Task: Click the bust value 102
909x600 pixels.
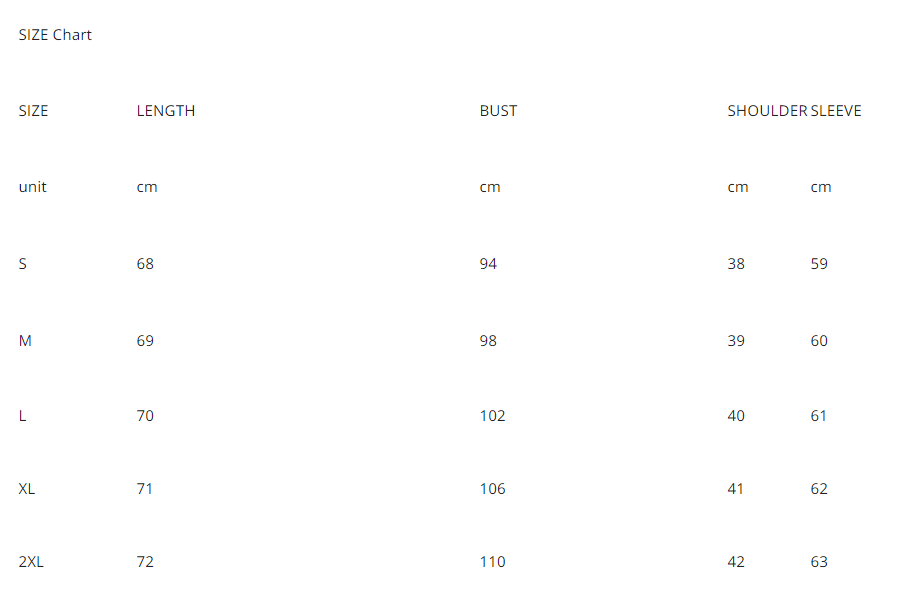Action: click(x=492, y=416)
